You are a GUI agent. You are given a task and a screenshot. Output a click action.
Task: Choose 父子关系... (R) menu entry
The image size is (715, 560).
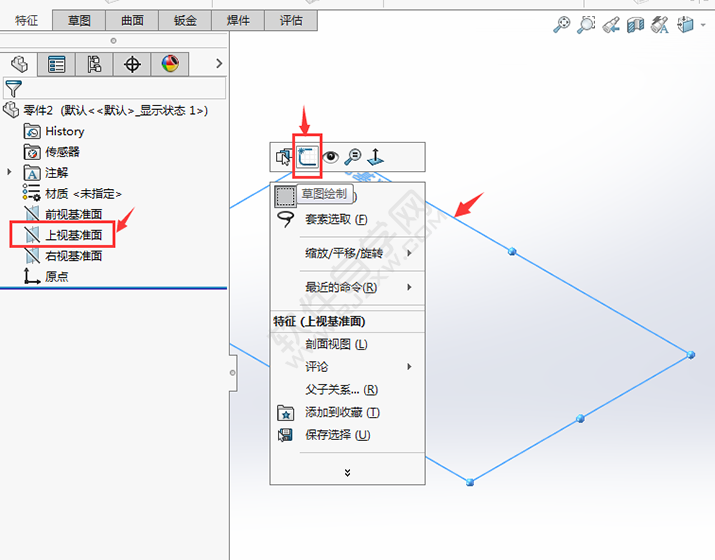(x=347, y=389)
